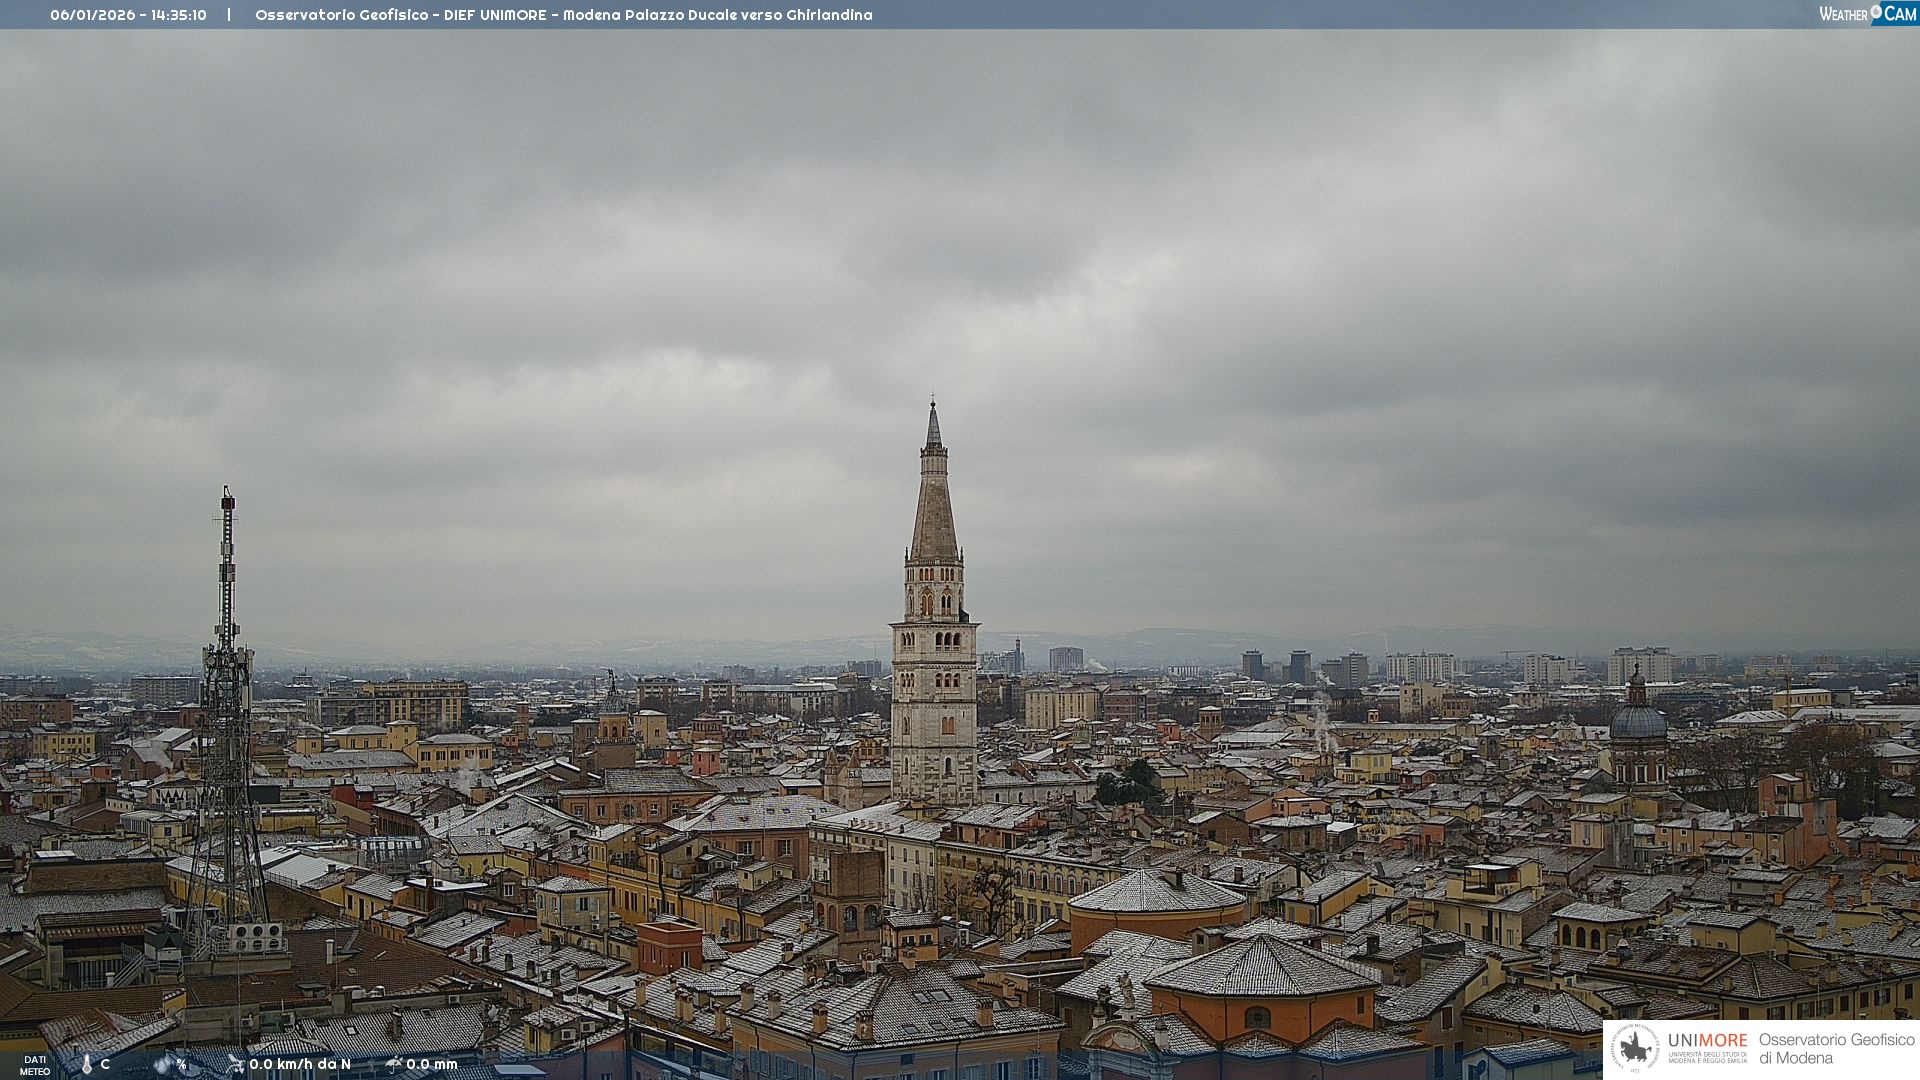Click Osservatorio Geofisico di Modena text

[1836, 1048]
